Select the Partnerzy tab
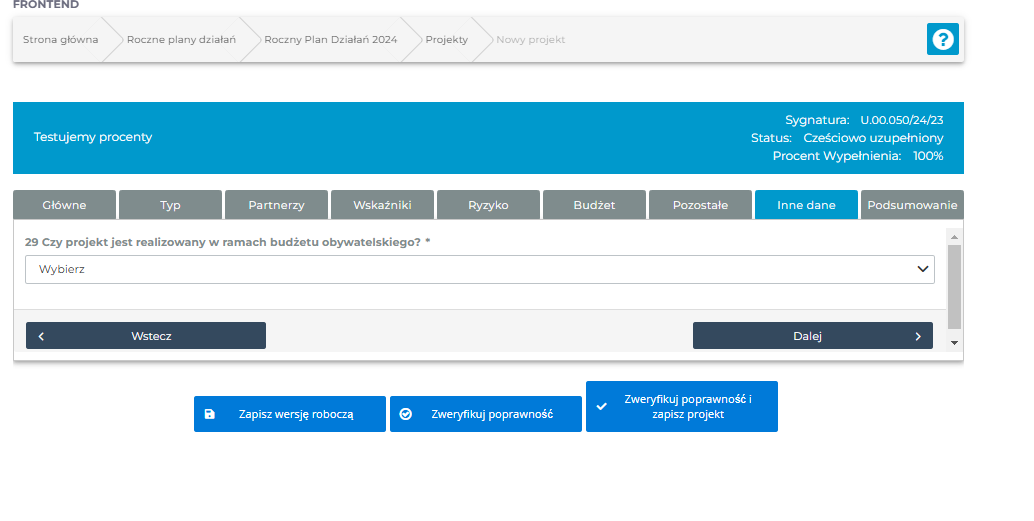The width and height of the screenshot is (1034, 521). click(276, 205)
